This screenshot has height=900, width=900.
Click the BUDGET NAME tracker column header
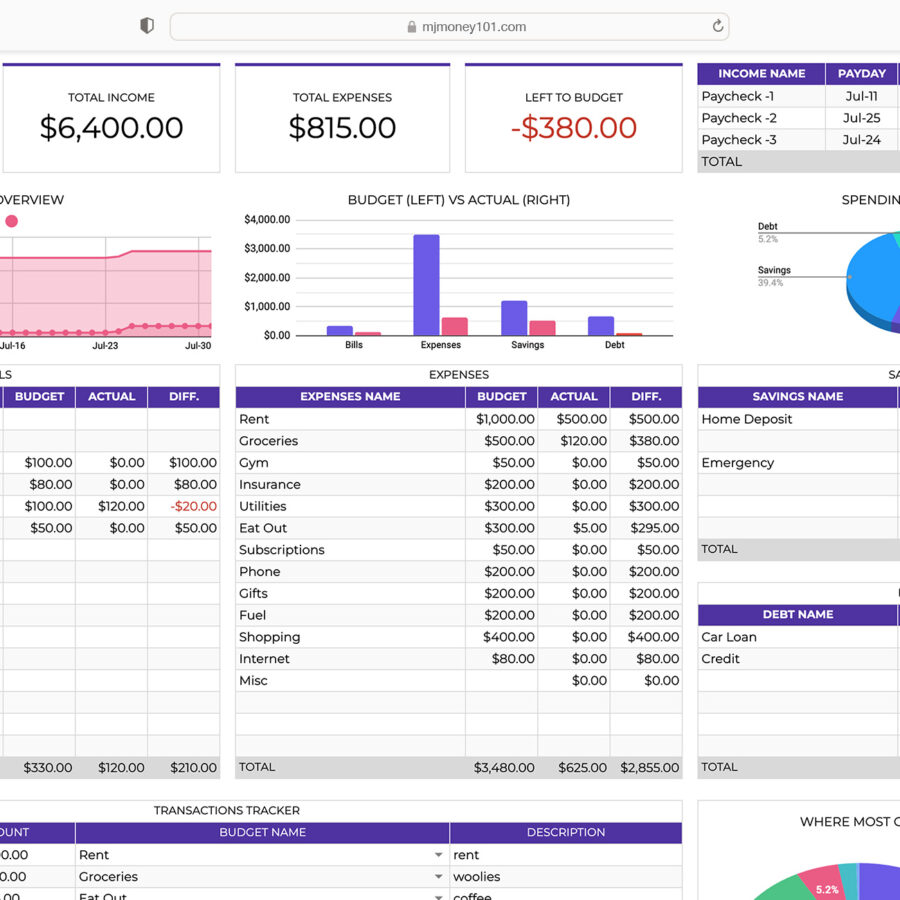(x=262, y=832)
